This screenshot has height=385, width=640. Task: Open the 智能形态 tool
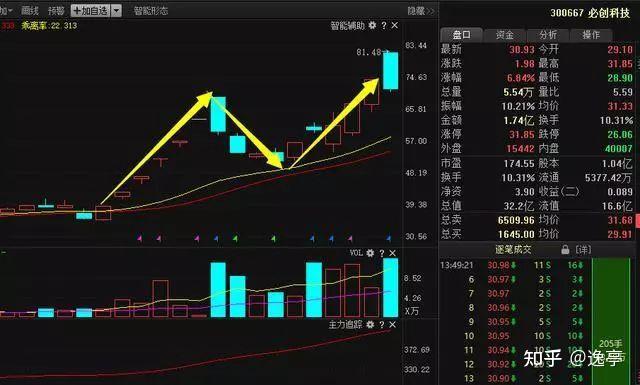tap(151, 11)
